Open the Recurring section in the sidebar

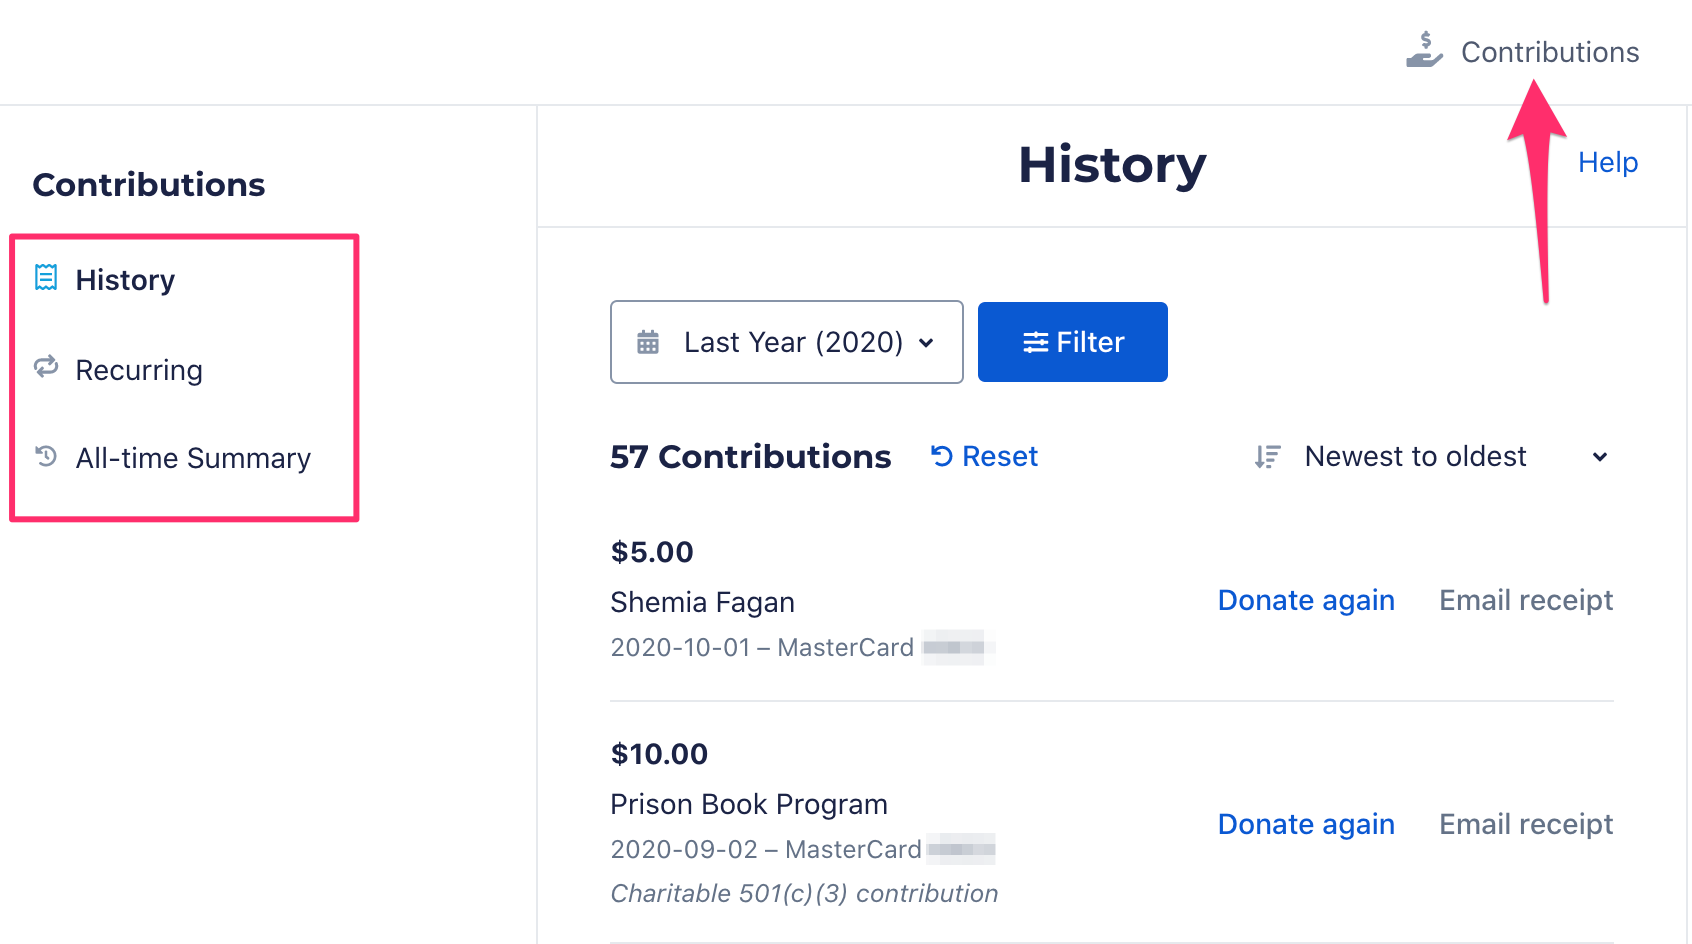[x=139, y=370]
